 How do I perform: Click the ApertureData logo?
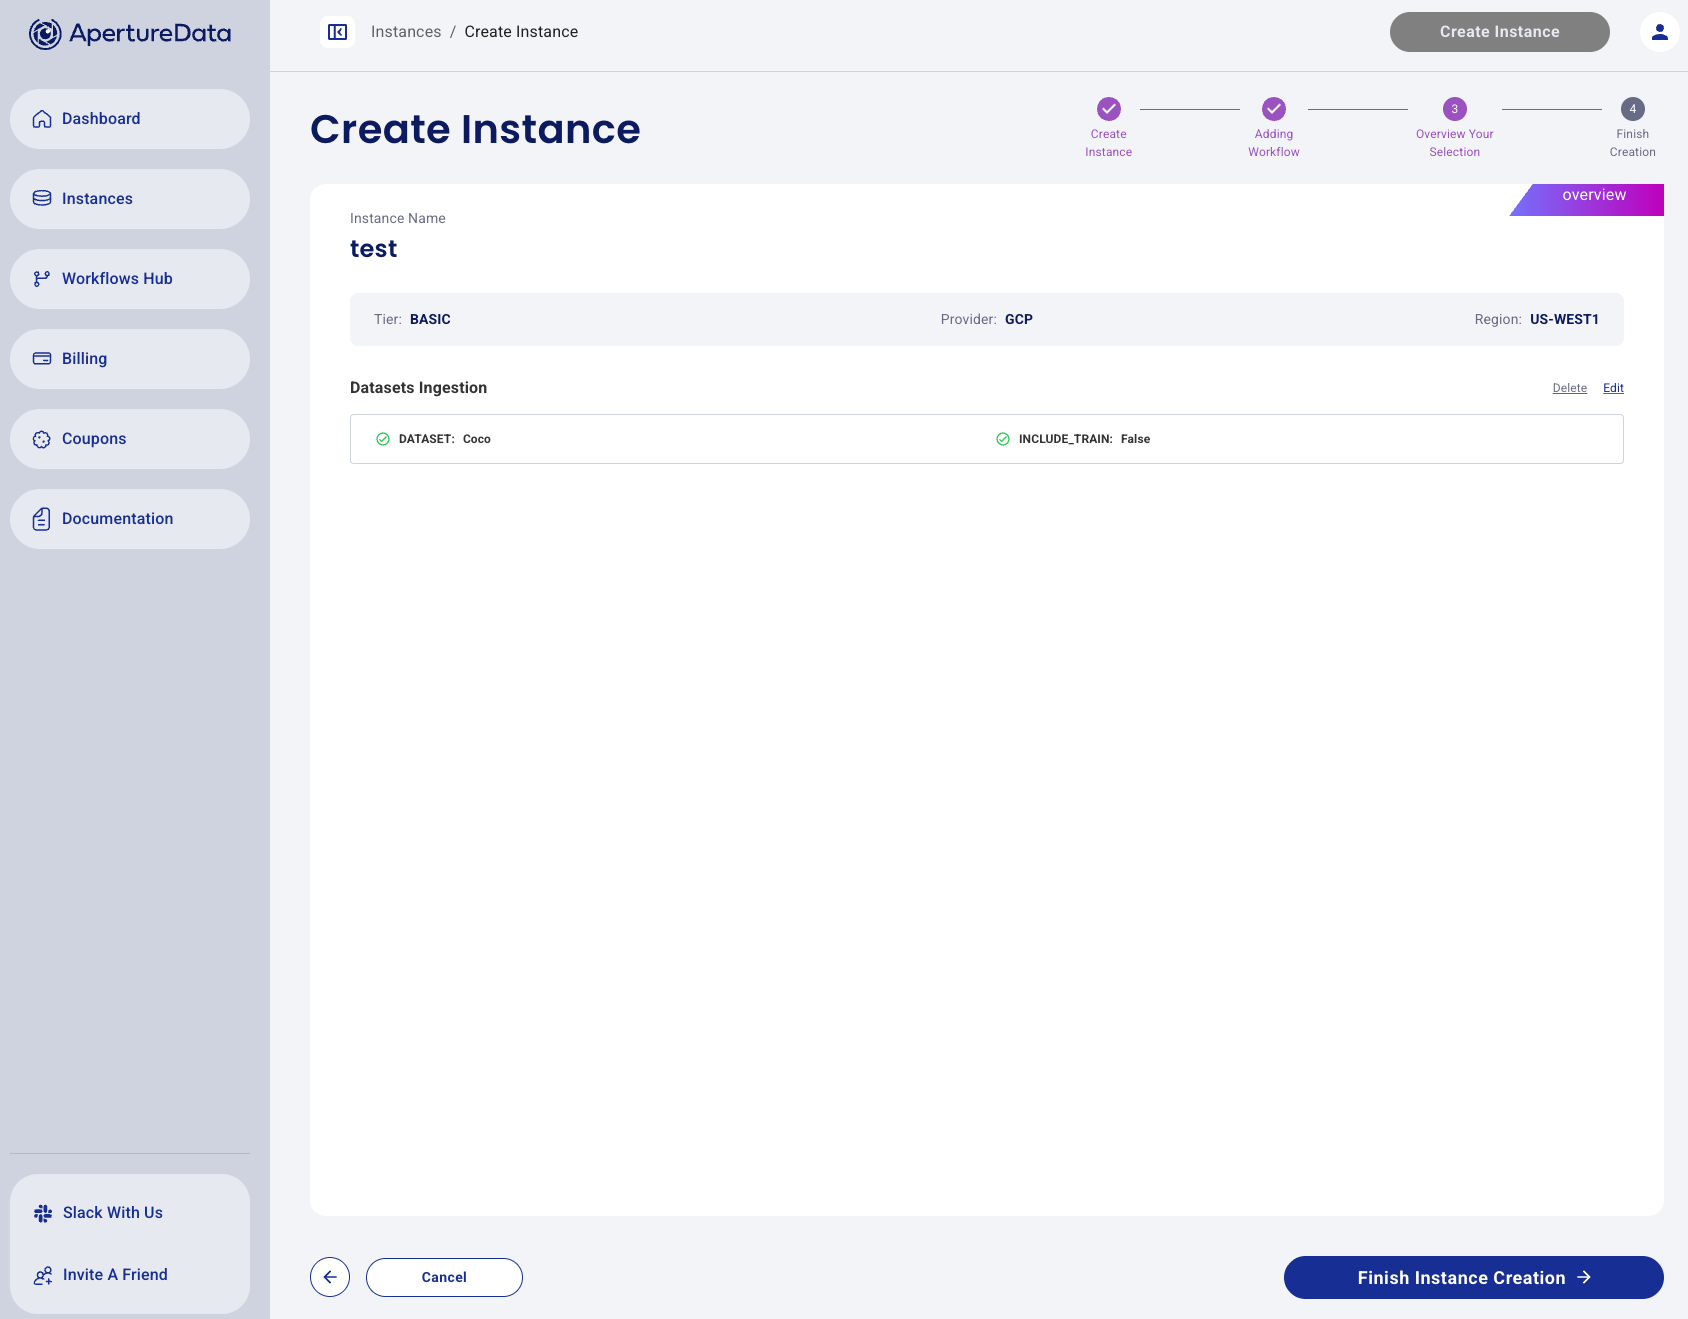130,34
